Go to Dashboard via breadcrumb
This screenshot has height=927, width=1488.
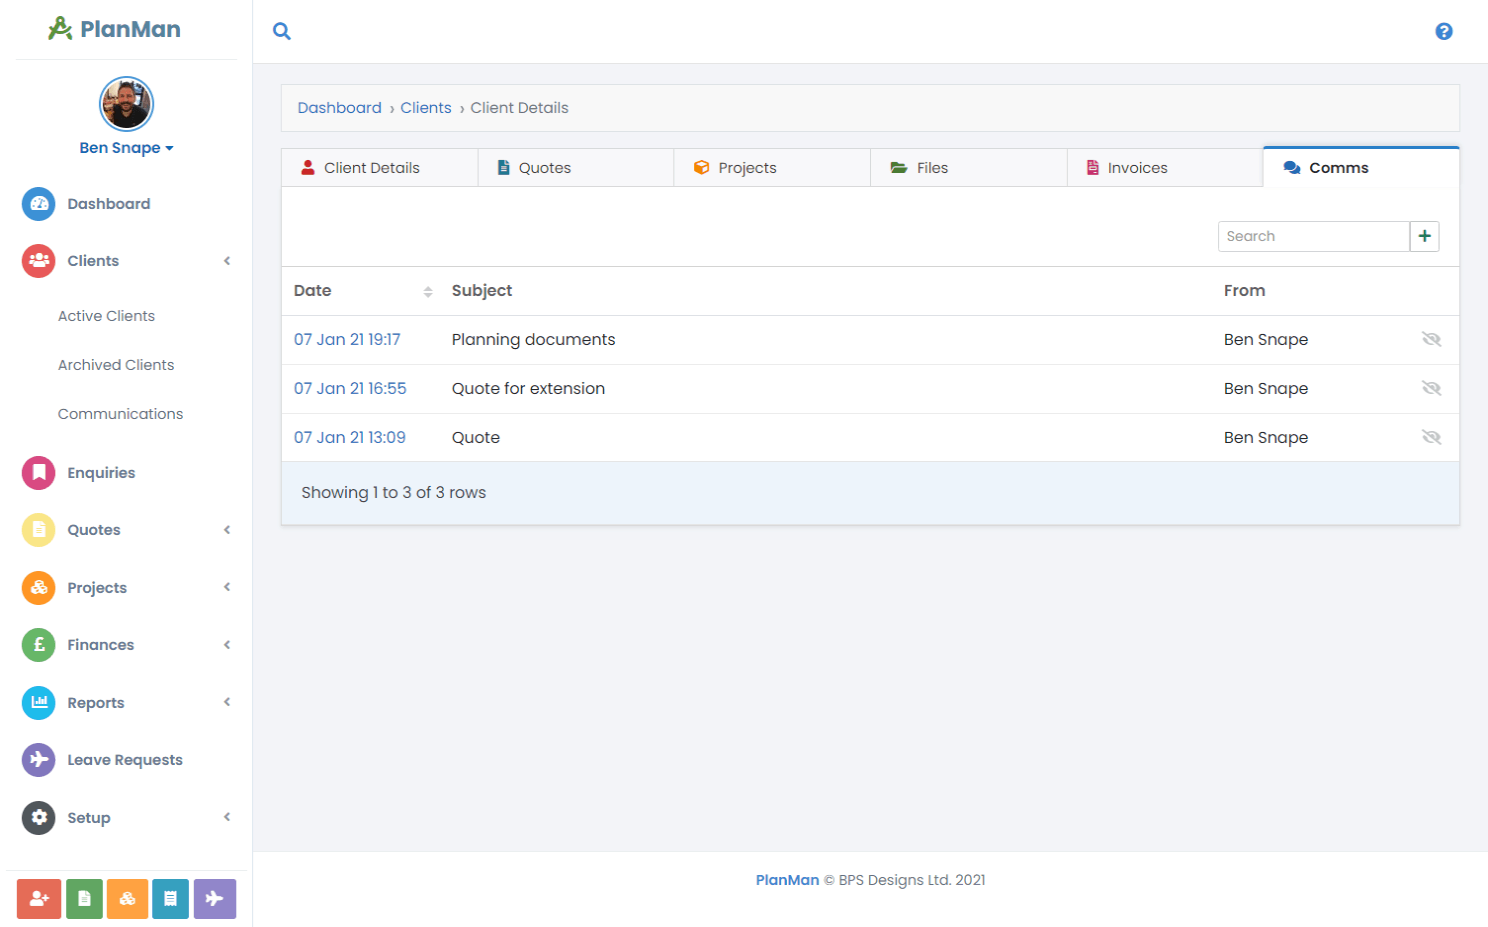tap(339, 108)
